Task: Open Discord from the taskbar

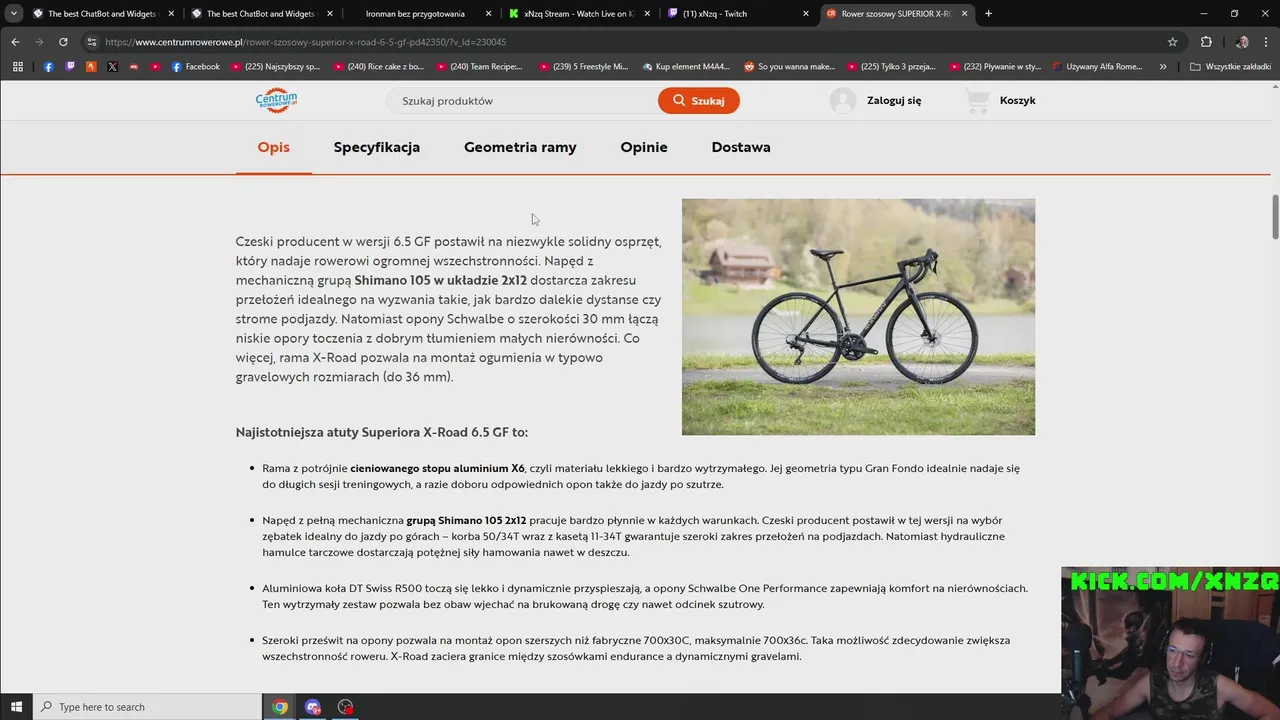Action: 313,707
